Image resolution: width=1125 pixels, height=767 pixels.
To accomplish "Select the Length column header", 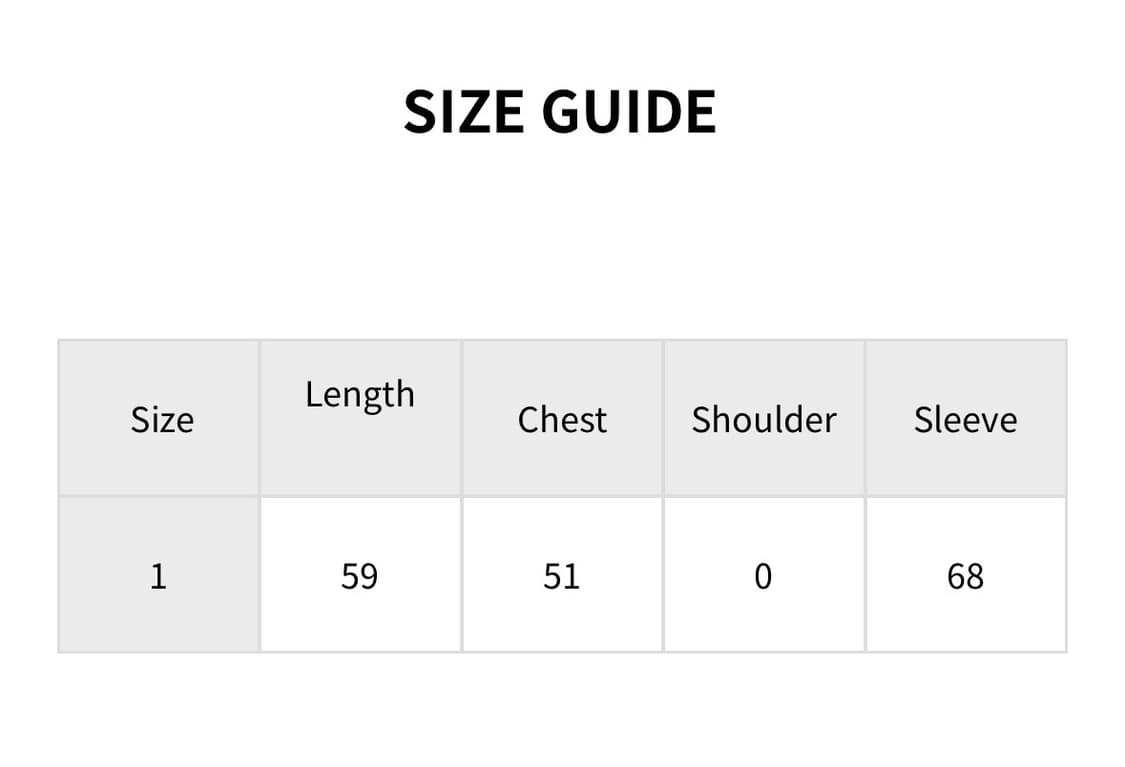I will tap(360, 395).
